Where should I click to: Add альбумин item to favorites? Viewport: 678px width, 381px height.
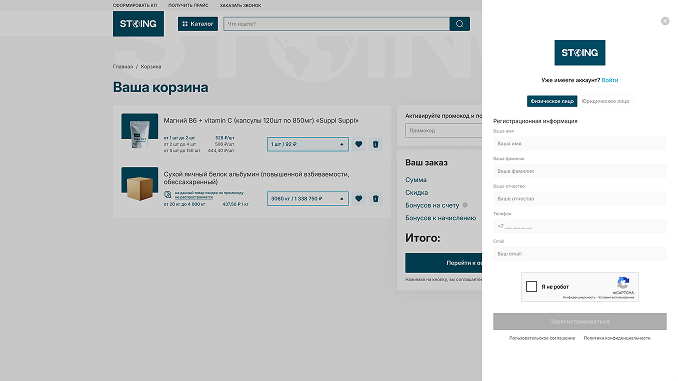pos(358,199)
